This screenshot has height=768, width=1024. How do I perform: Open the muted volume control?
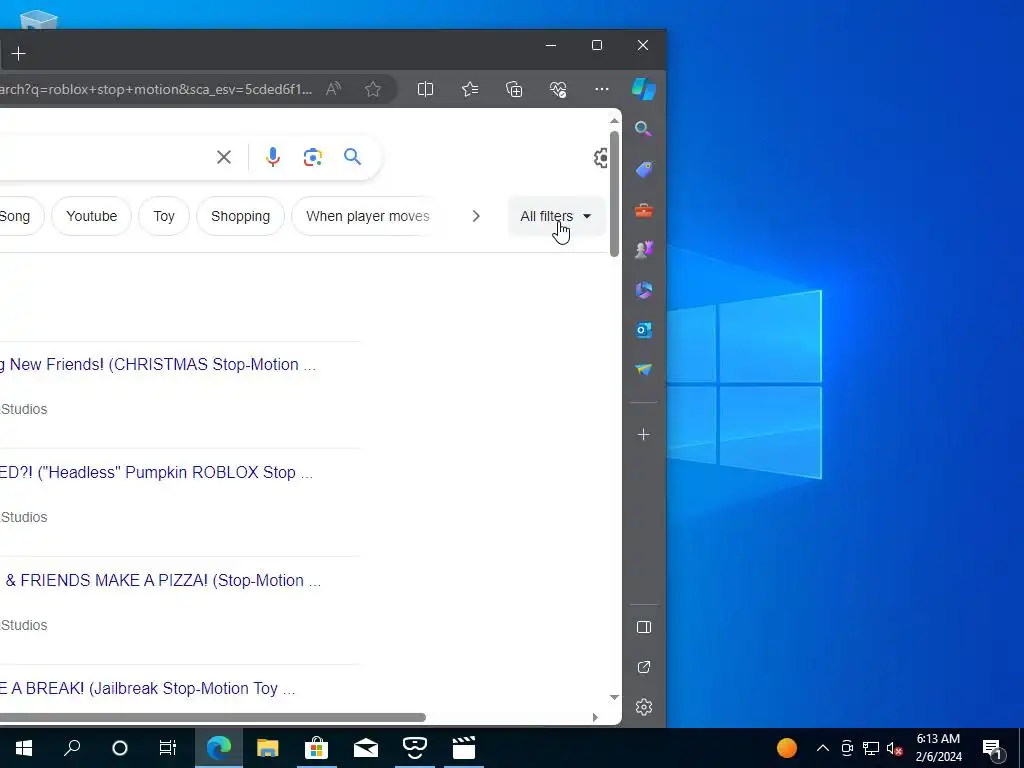[x=894, y=748]
